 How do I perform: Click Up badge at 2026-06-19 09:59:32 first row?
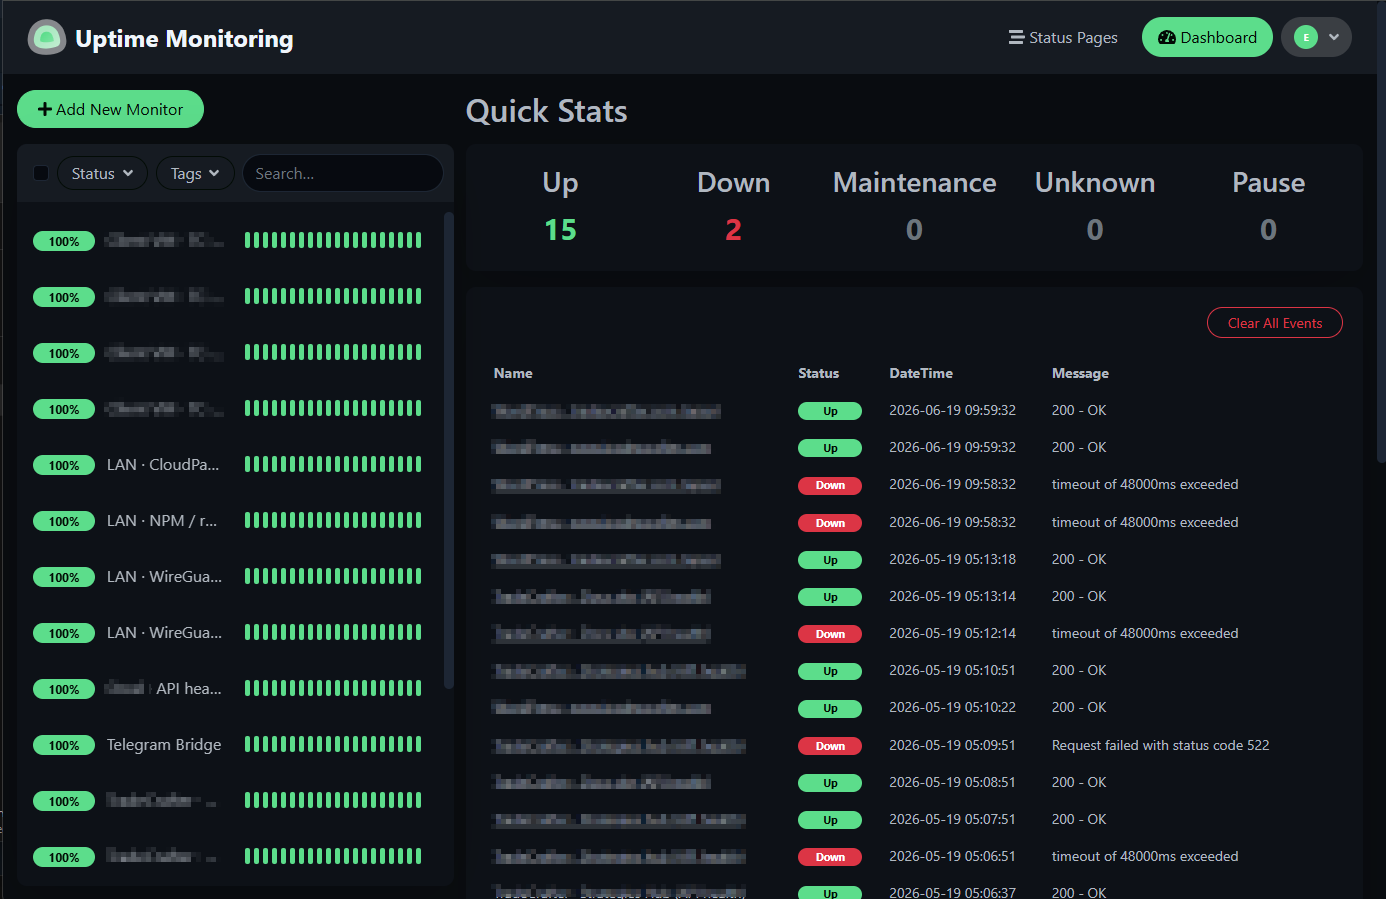click(x=830, y=411)
